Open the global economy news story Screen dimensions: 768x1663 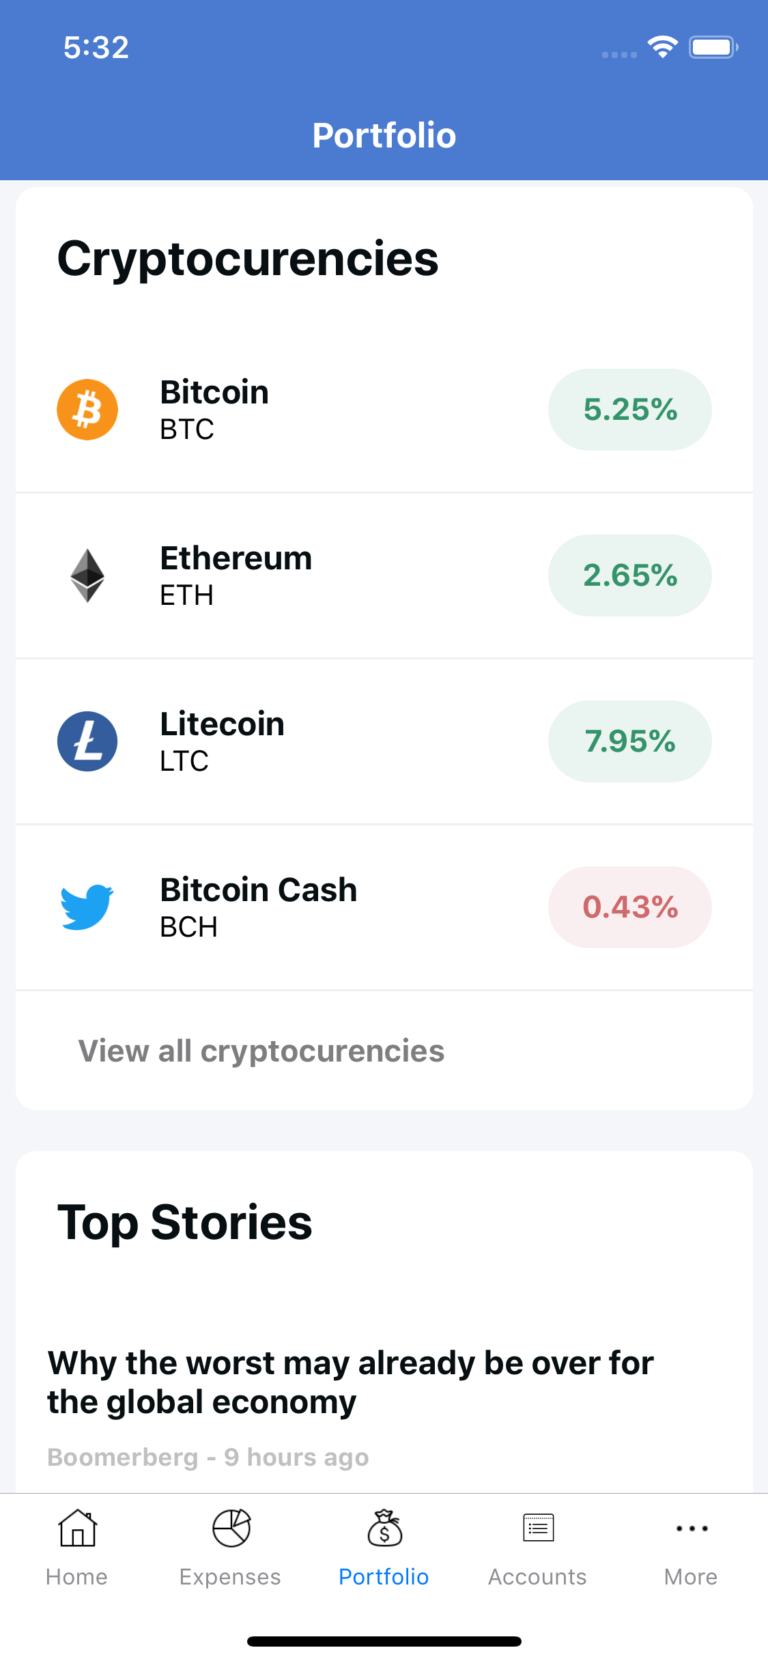350,1383
